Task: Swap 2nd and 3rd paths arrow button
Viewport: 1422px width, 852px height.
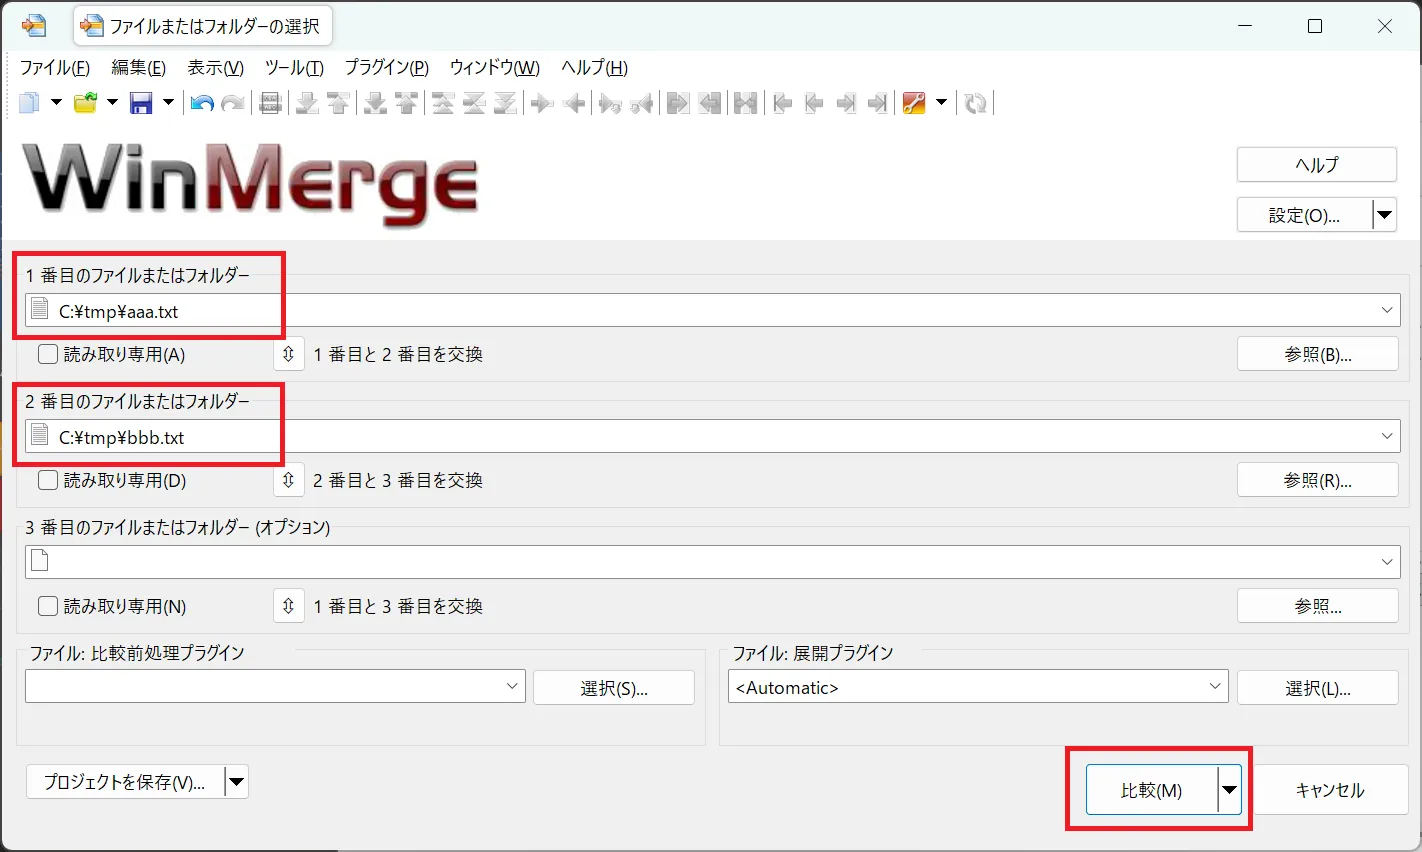Action: [x=288, y=480]
